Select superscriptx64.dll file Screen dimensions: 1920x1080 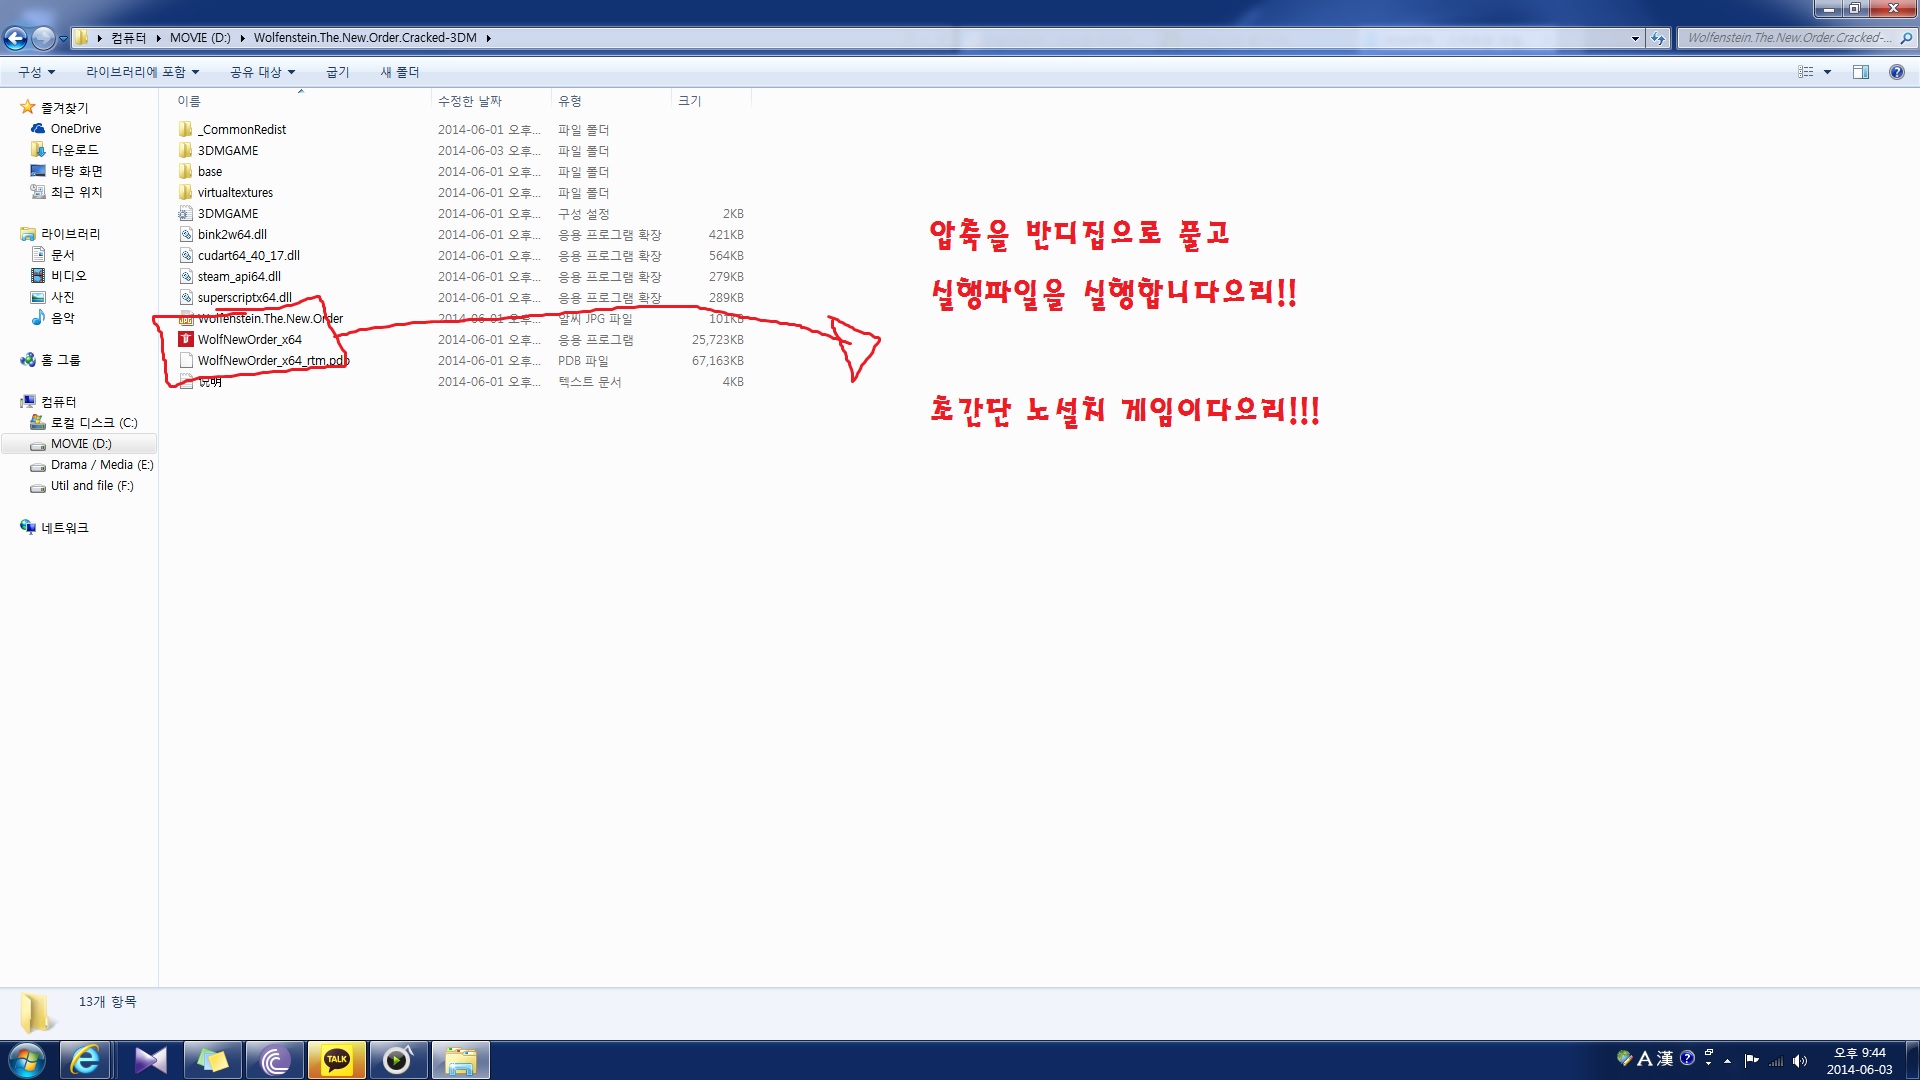[x=245, y=298]
